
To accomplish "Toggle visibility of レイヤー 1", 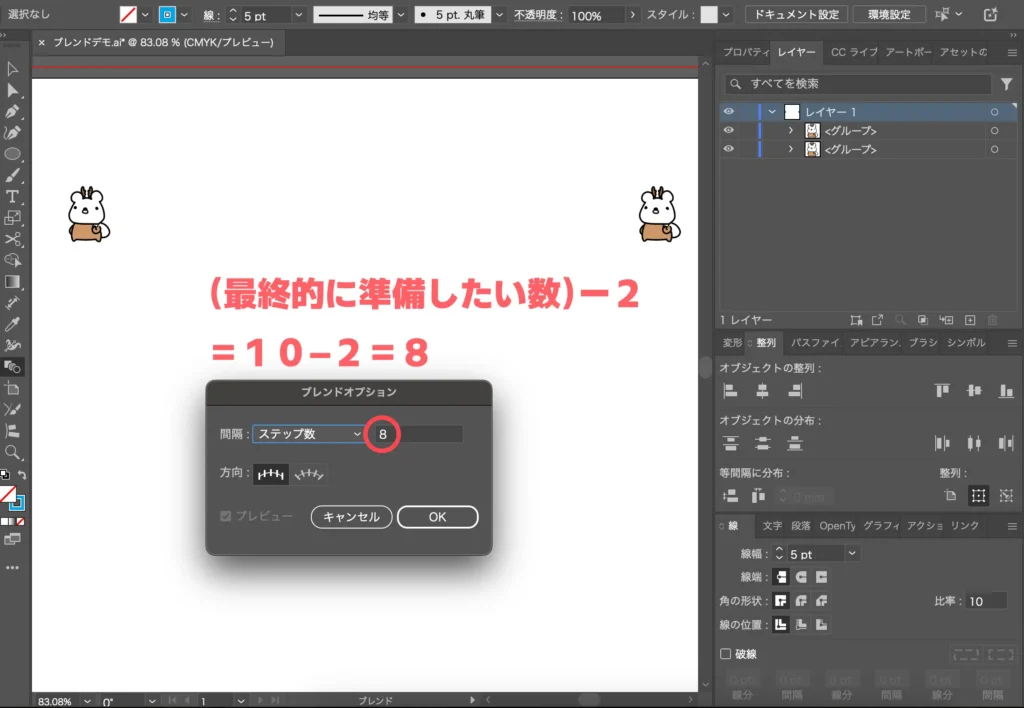I will coord(728,112).
